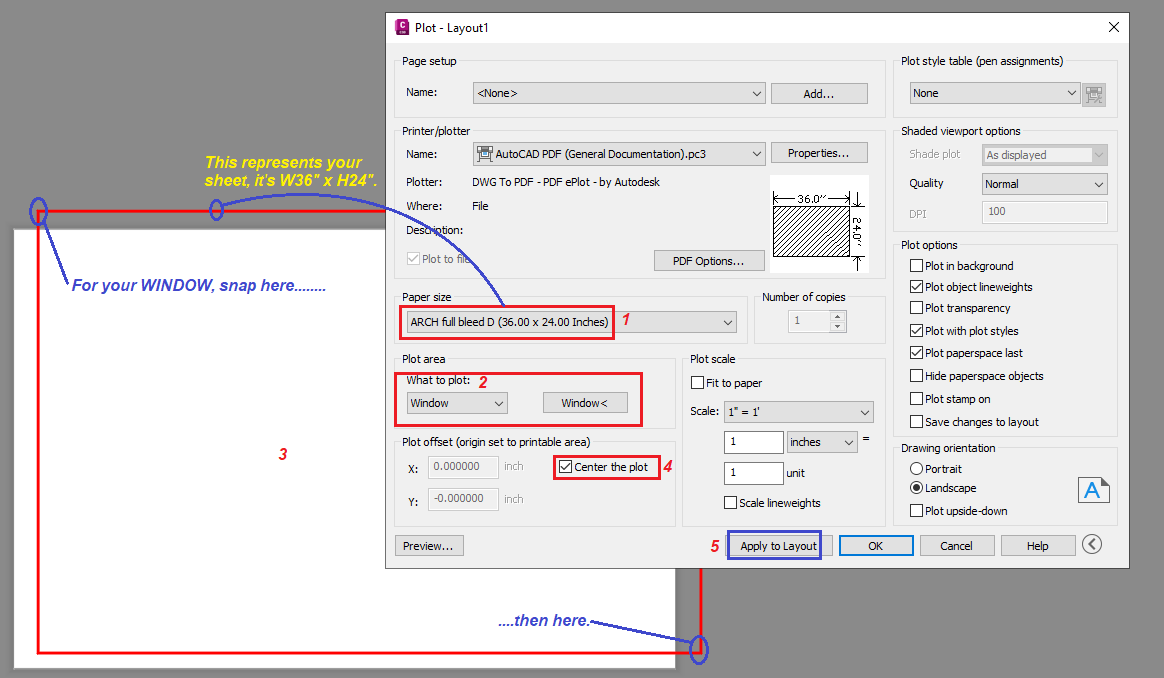This screenshot has width=1164, height=678.
Task: Click inside the DPI input field
Action: pyautogui.click(x=1043, y=211)
